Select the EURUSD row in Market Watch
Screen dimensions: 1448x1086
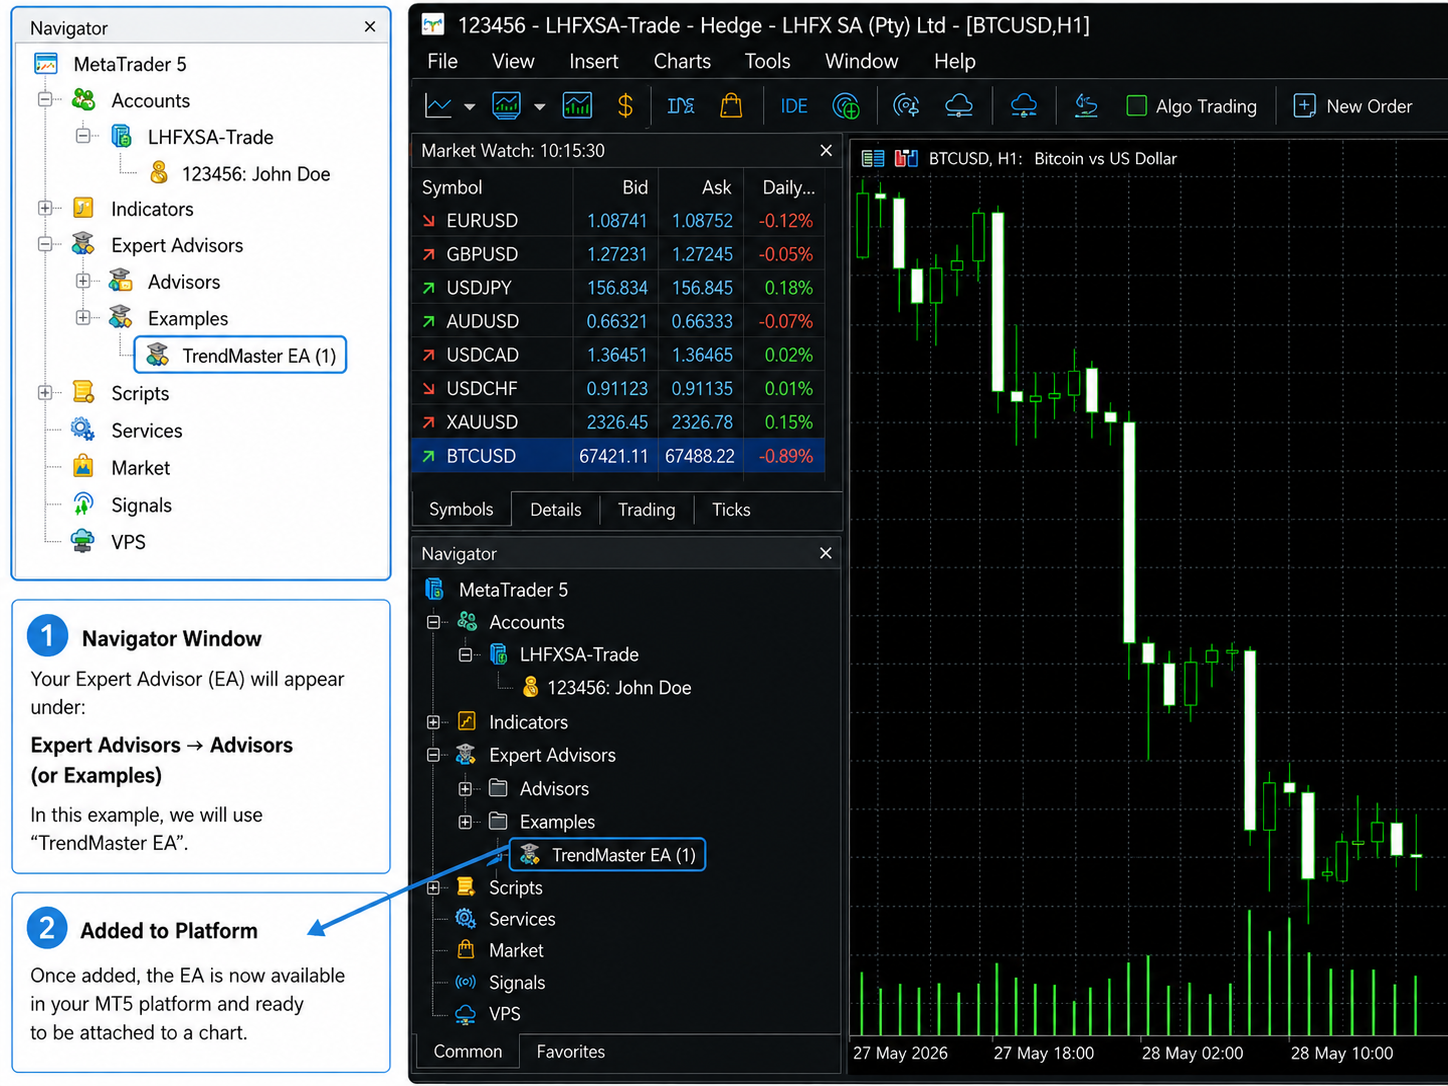click(618, 220)
